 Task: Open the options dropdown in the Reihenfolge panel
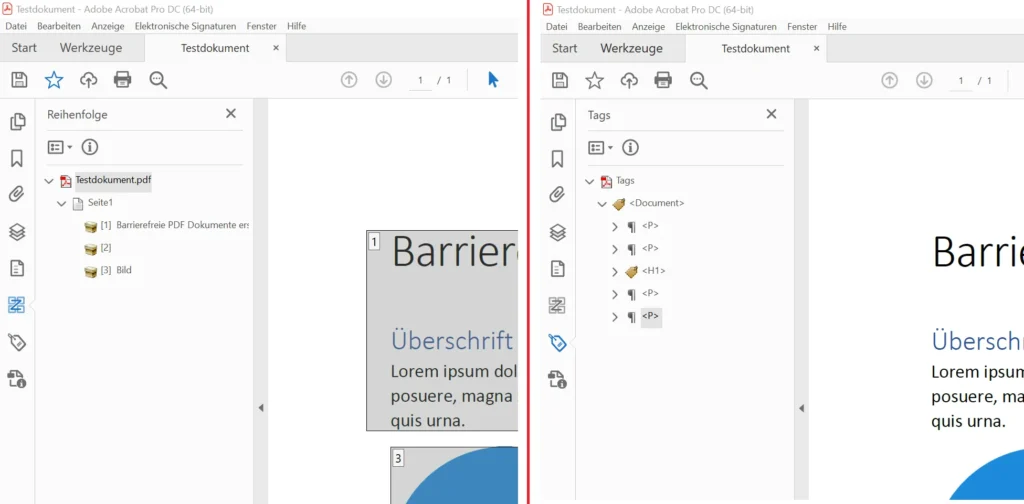pos(60,148)
